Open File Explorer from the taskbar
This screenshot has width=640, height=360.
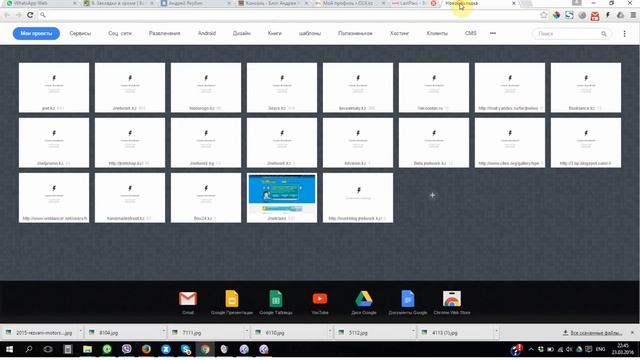click(x=87, y=349)
